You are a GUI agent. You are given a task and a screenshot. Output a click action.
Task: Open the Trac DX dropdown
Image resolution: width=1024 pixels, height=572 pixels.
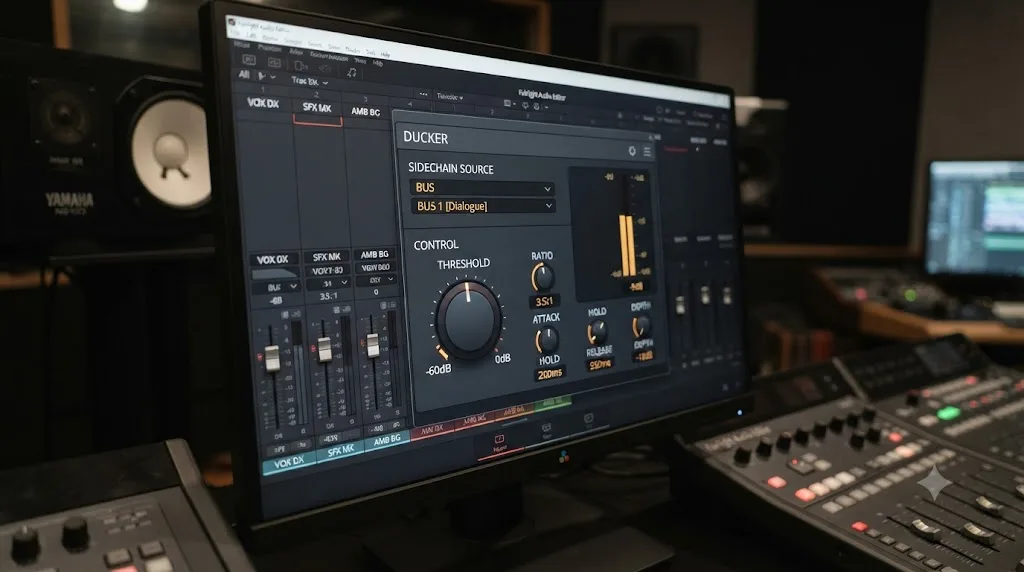point(310,82)
